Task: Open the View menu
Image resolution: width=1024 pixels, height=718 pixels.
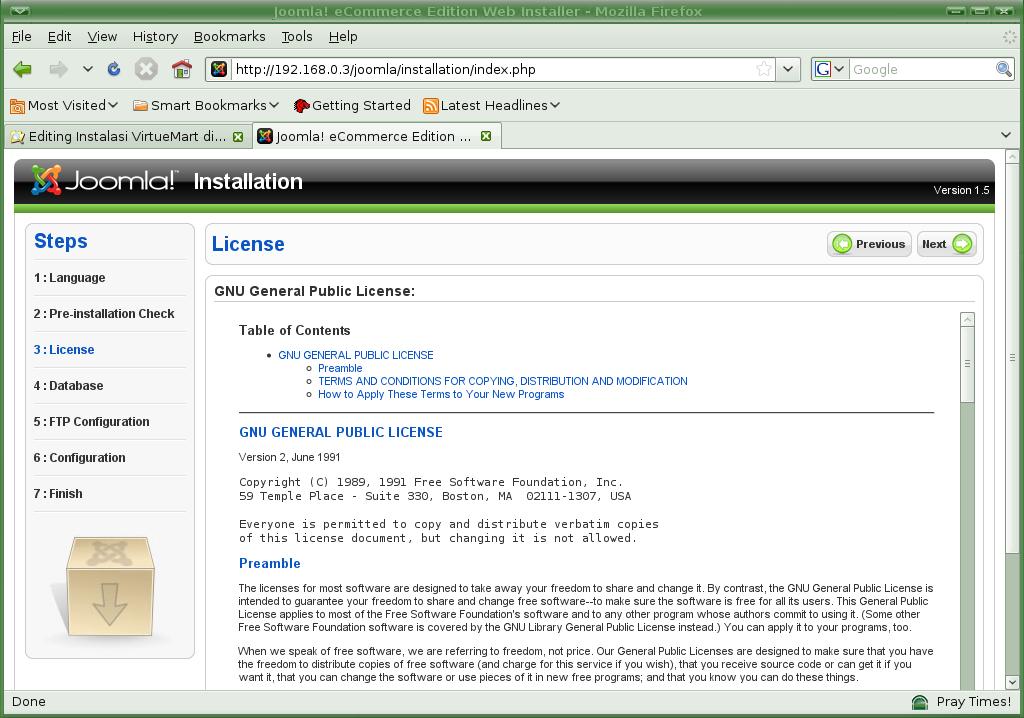Action: 102,37
